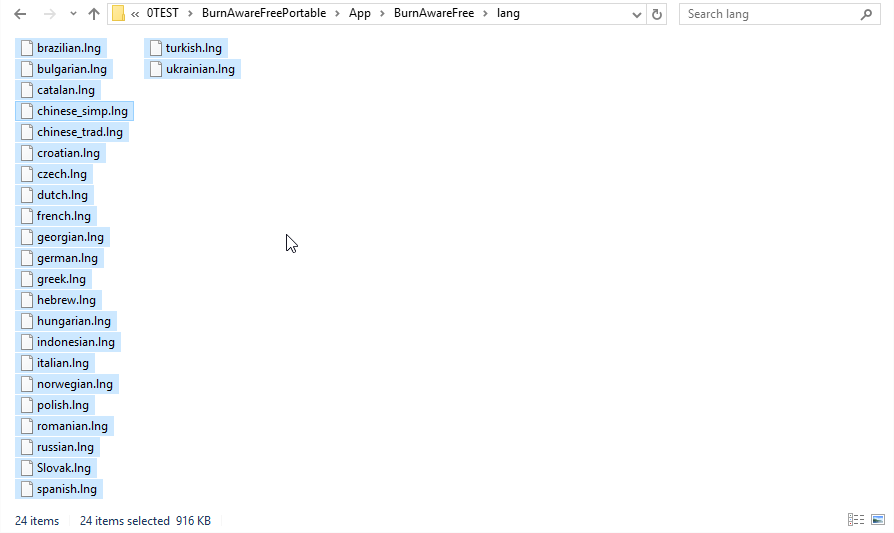
Task: Select the russian.lng file name
Action: point(66,447)
